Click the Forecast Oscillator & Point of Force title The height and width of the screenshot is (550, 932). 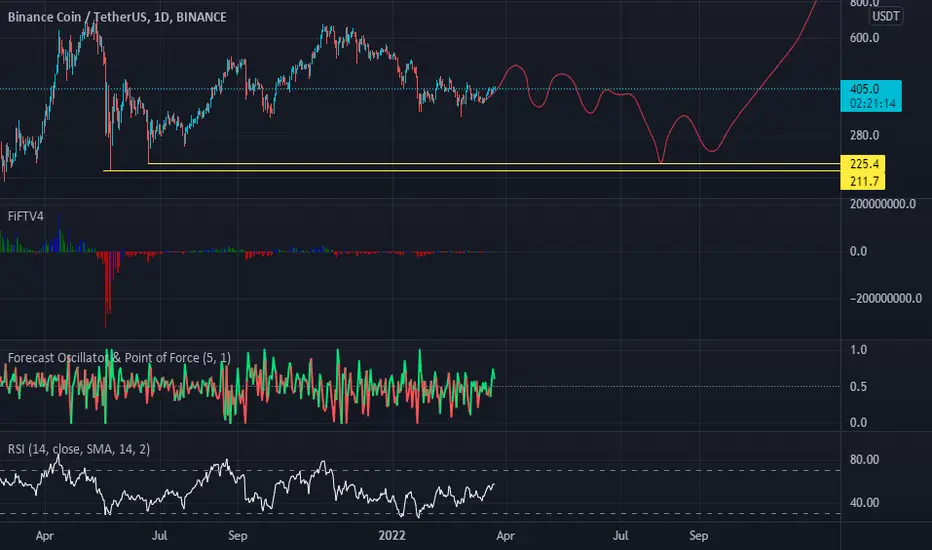coord(119,357)
